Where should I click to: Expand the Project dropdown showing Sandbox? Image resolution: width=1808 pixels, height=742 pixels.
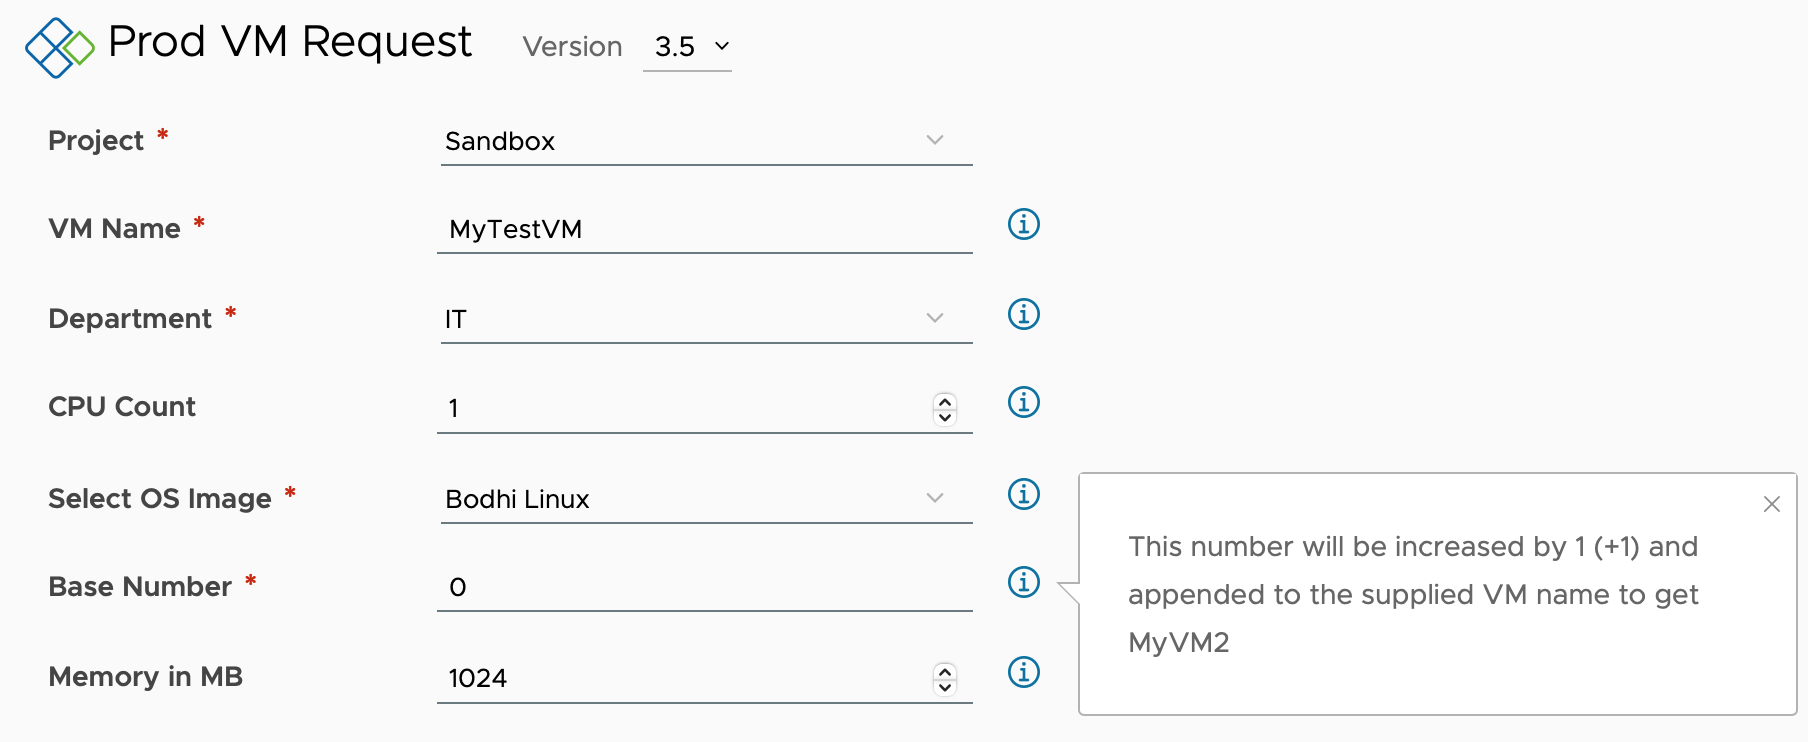click(x=706, y=141)
